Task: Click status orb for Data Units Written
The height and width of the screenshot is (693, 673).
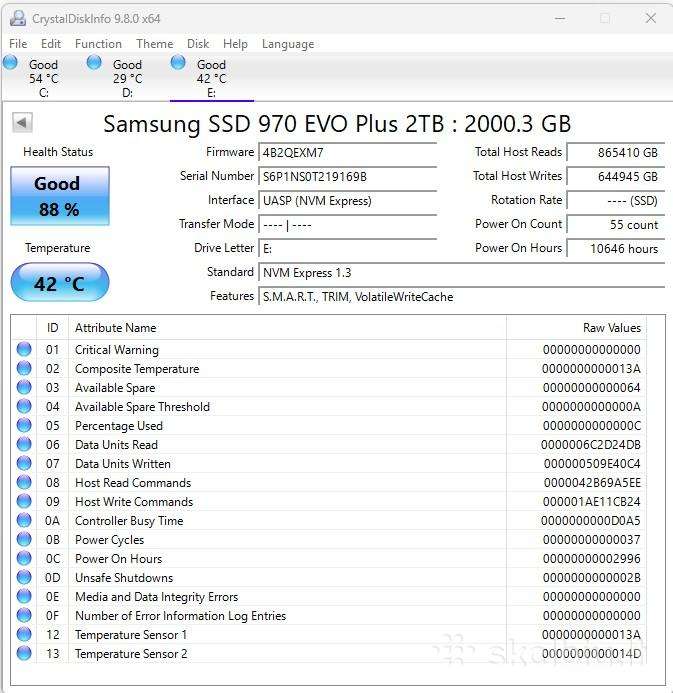Action: 24,463
